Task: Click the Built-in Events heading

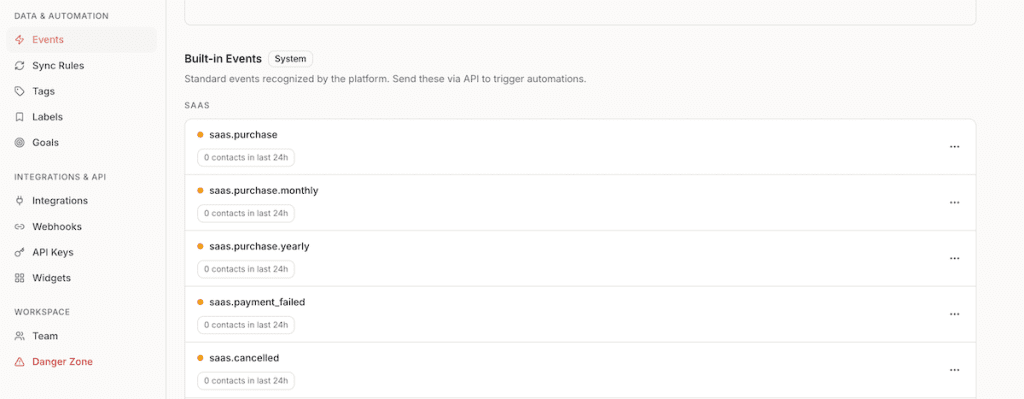Action: pos(223,59)
